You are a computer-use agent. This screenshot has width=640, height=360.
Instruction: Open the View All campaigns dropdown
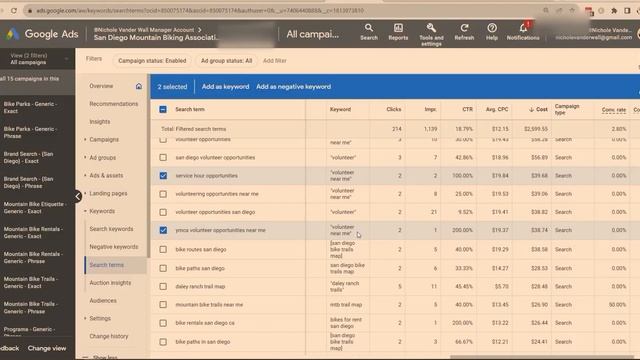point(38,59)
